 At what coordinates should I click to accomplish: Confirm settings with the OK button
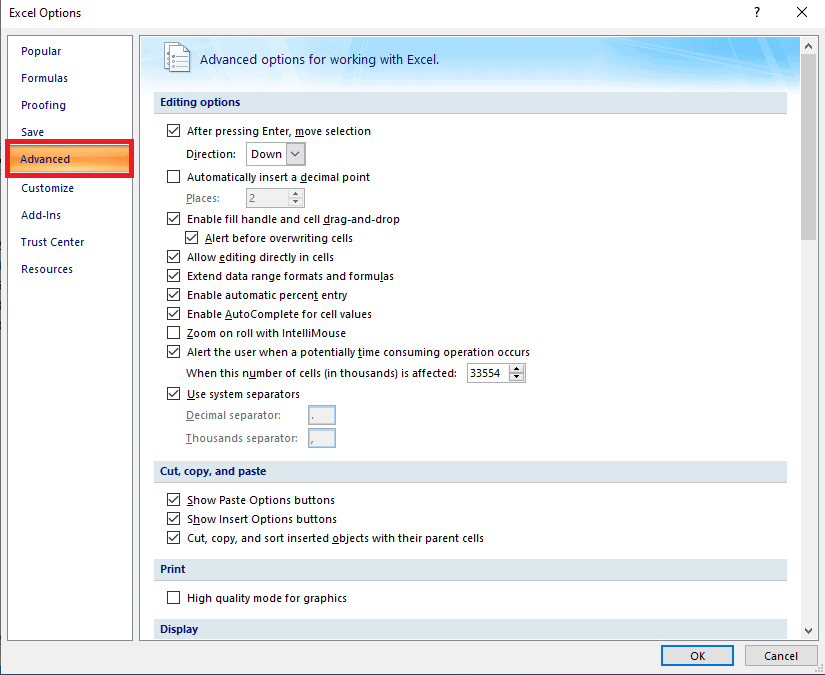pos(697,655)
